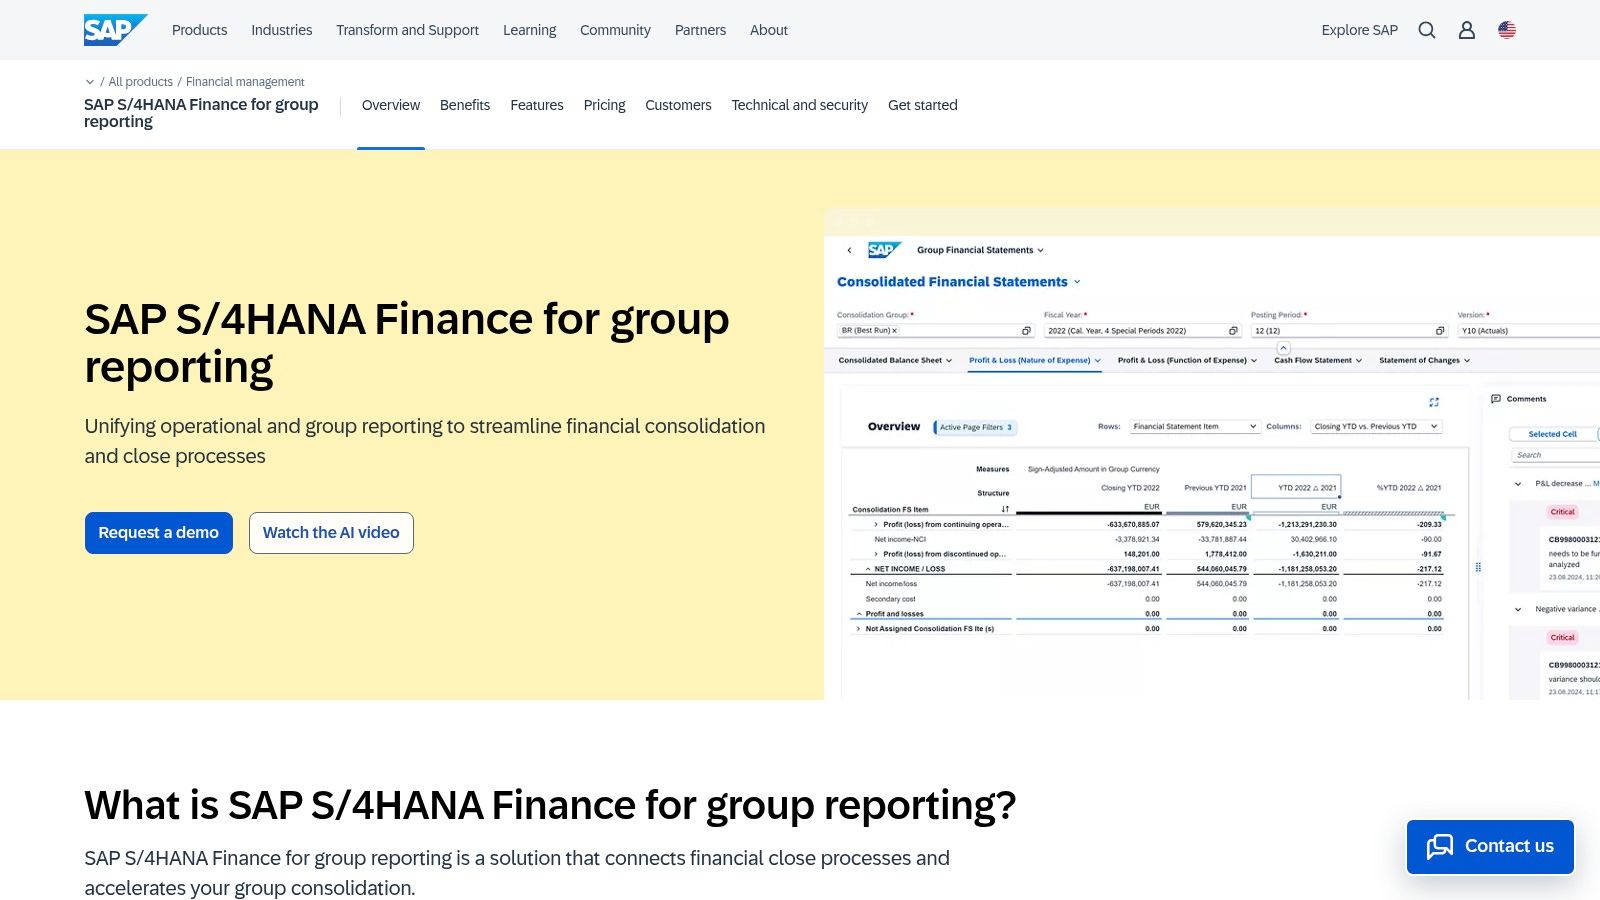Open the Rows dropdown showing Financial Statement Item
This screenshot has width=1600, height=900.
coord(1192,425)
